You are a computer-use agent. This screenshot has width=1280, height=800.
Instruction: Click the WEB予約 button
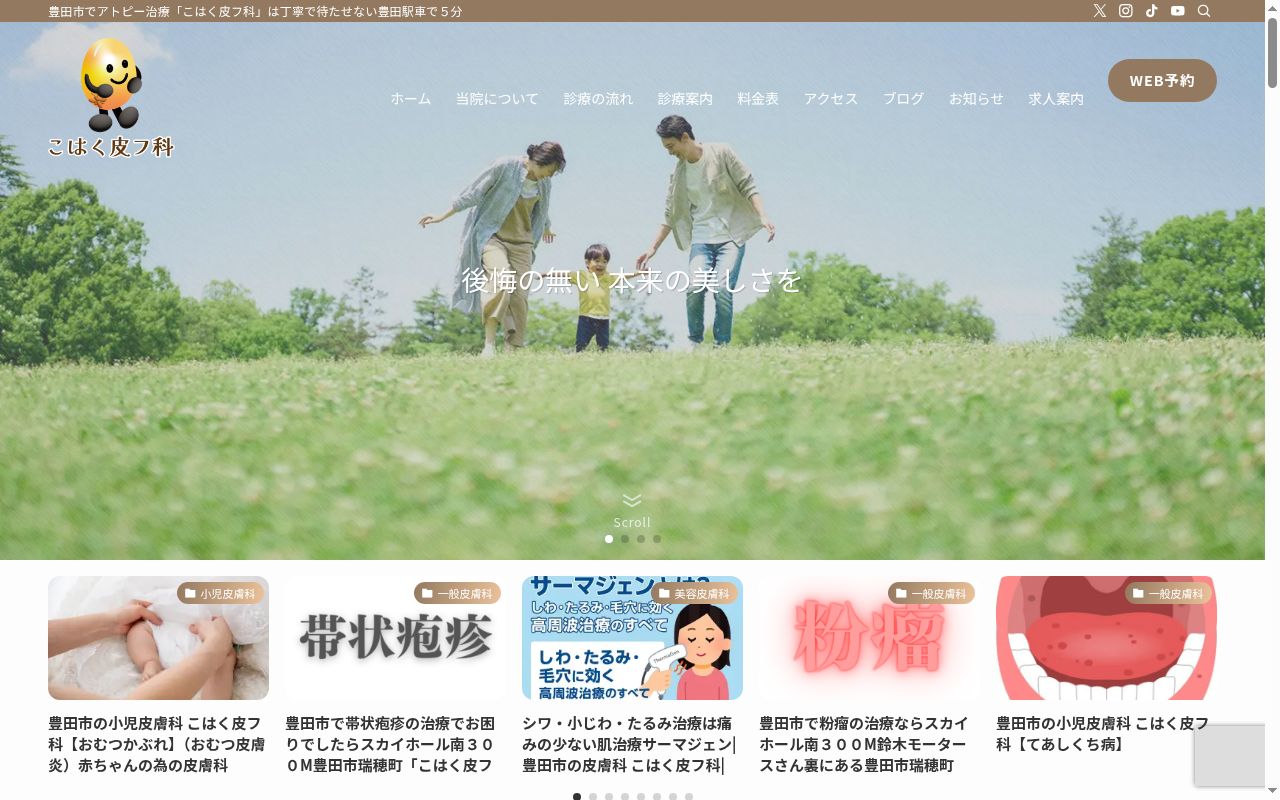coord(1162,80)
